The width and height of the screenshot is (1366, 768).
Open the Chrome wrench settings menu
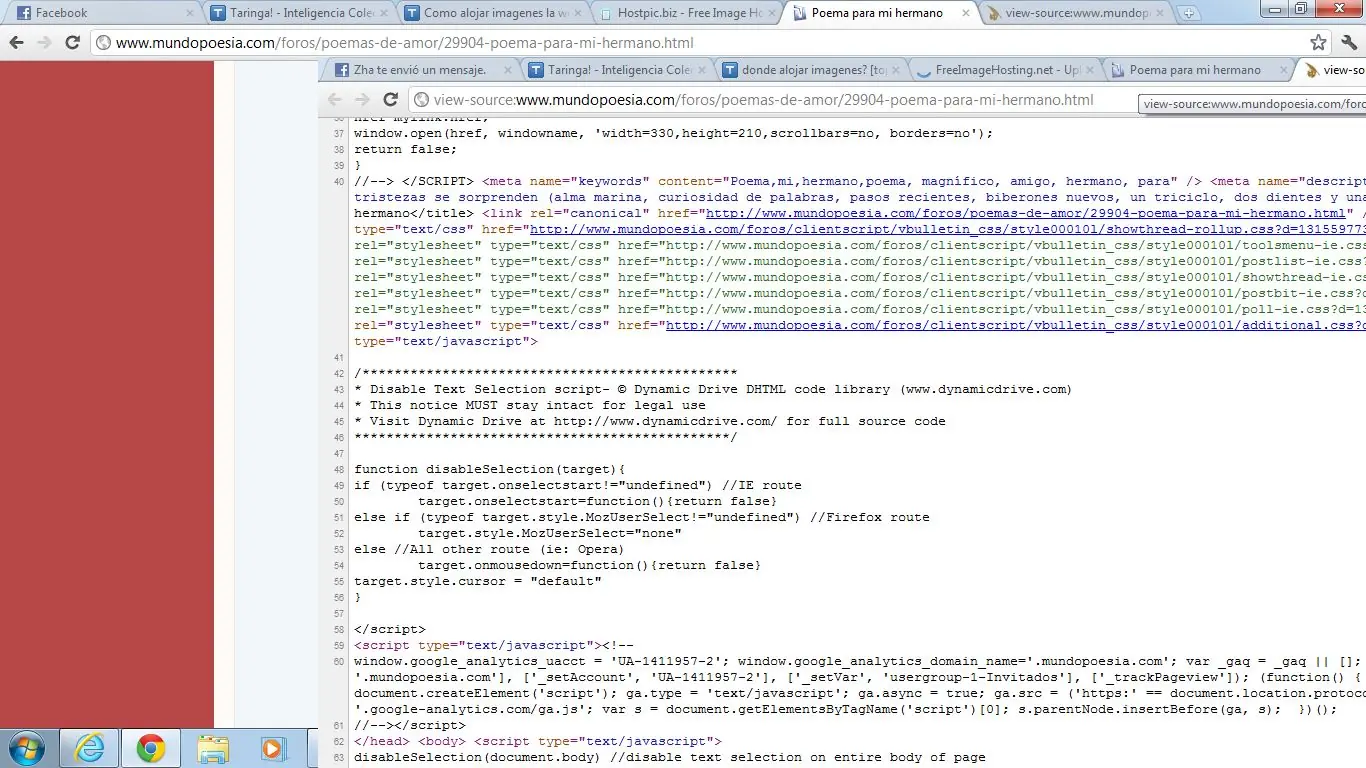(x=1348, y=43)
